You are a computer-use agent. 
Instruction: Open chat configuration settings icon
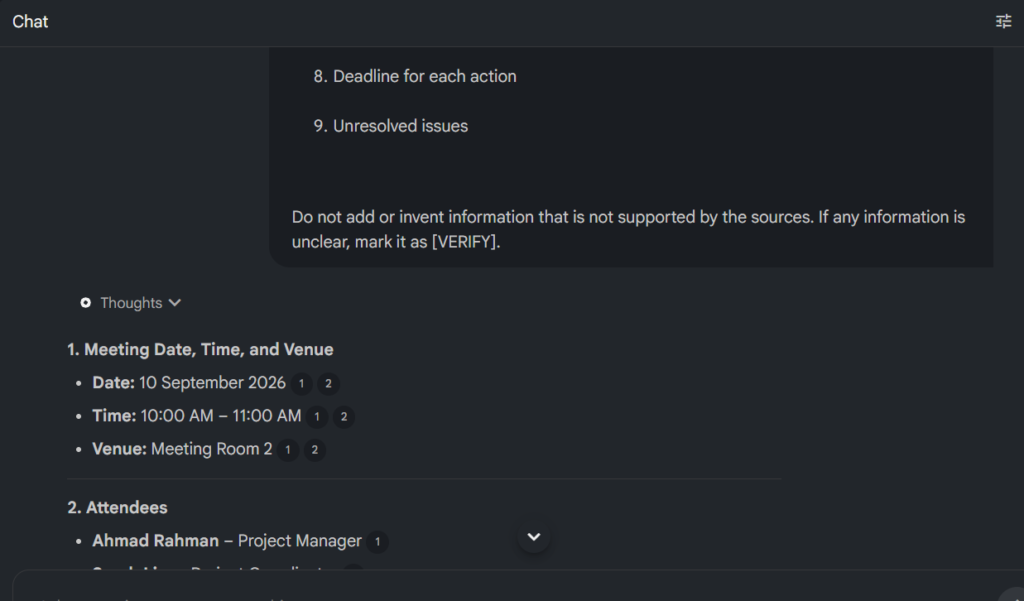tap(1003, 22)
